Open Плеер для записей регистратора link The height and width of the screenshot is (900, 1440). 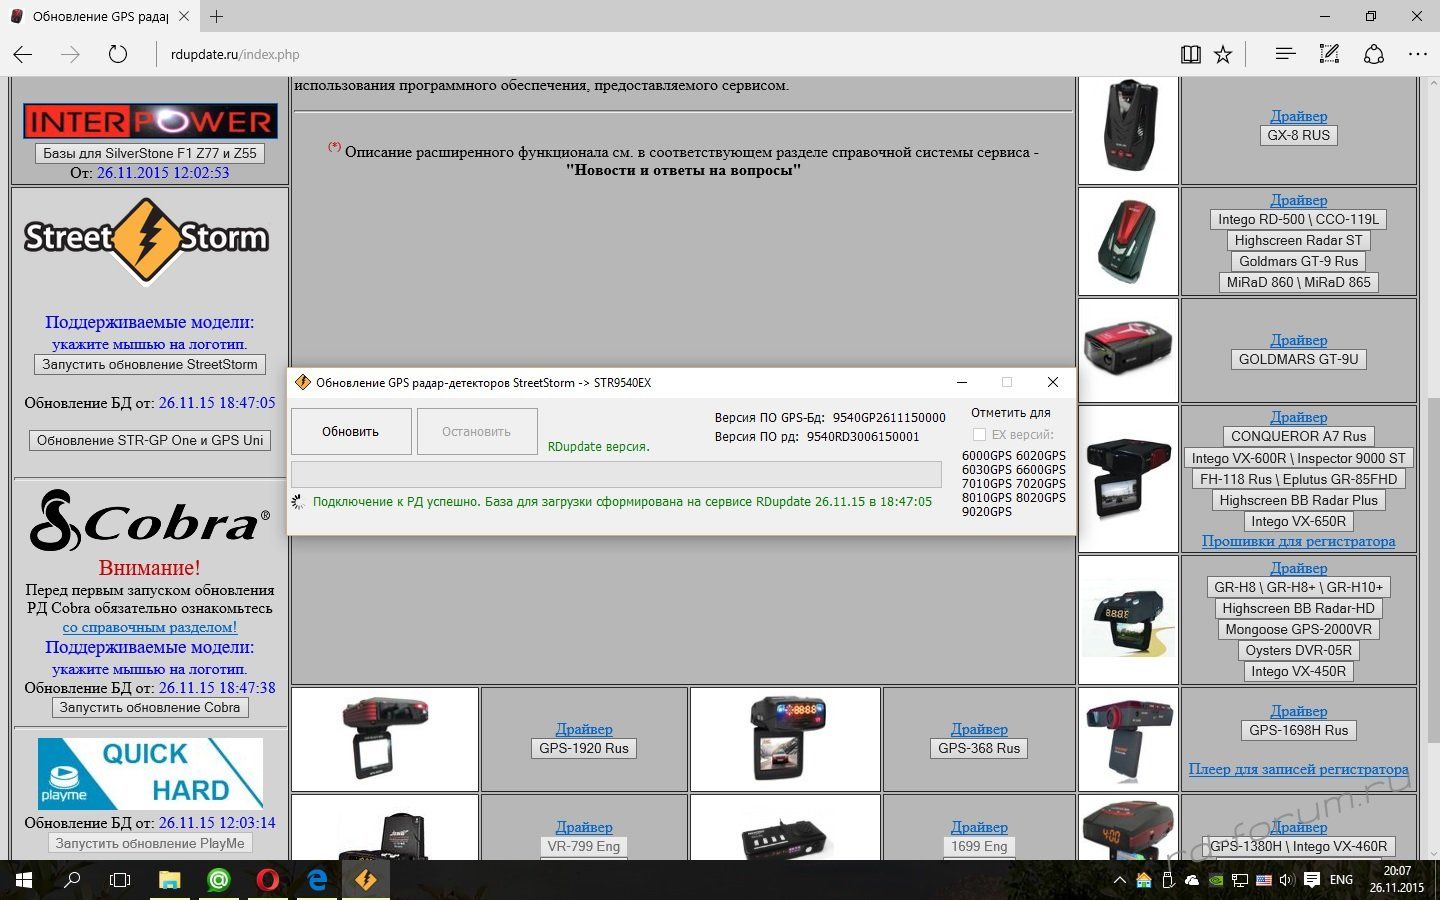[1299, 769]
